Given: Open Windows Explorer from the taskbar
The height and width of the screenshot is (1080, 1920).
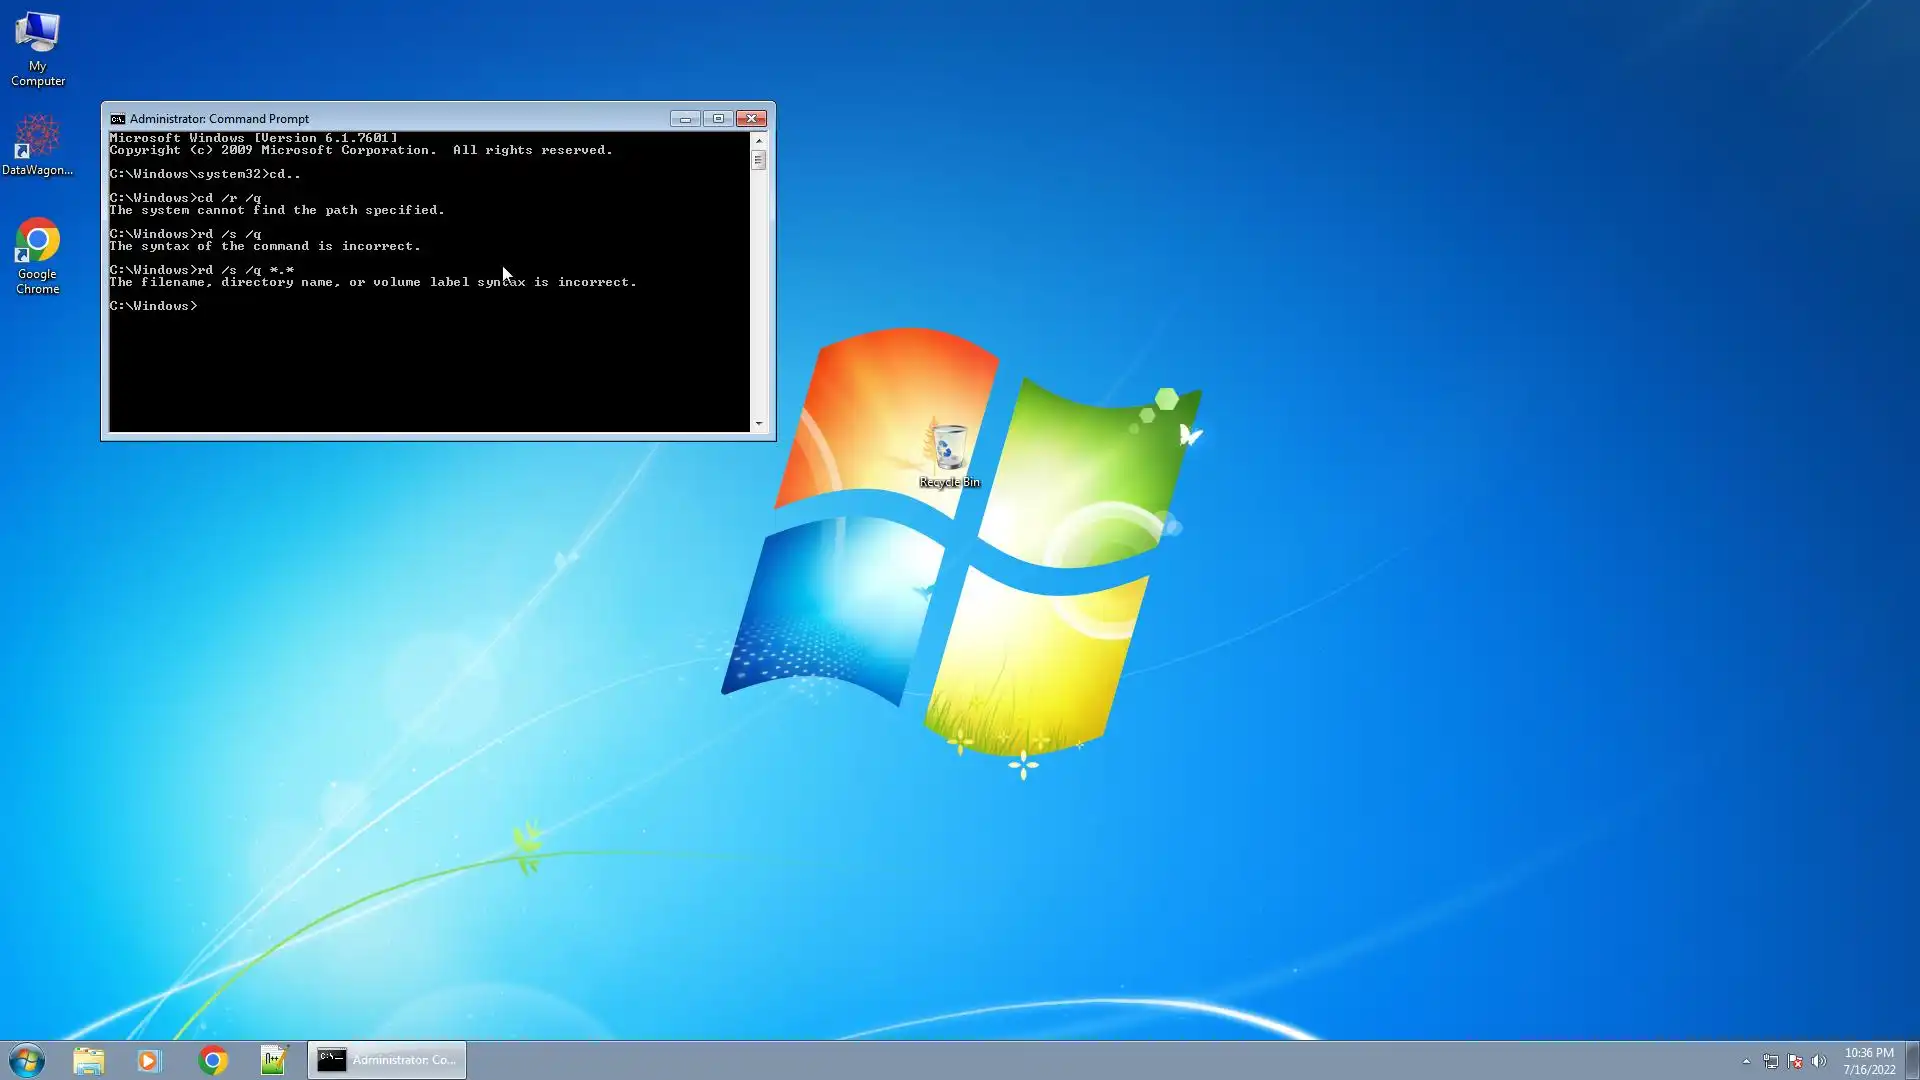Looking at the screenshot, I should click(88, 1060).
